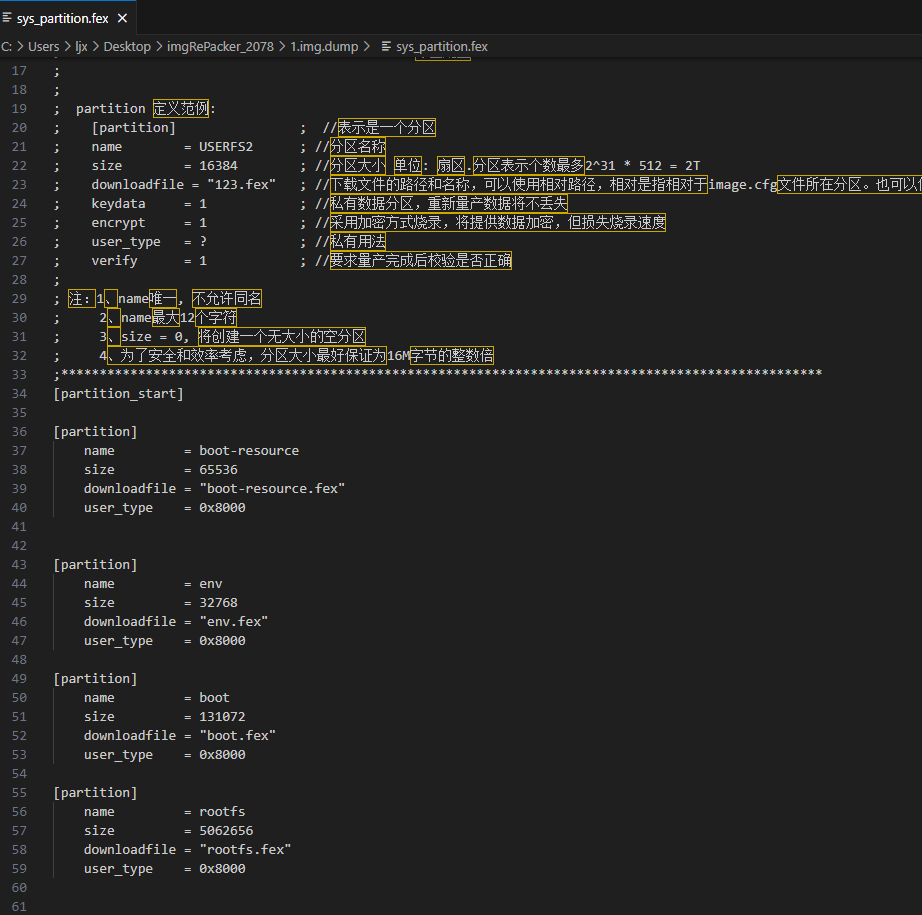The height and width of the screenshot is (915, 922).
Task: Open the Users breadcrumb folder
Action: (44, 46)
